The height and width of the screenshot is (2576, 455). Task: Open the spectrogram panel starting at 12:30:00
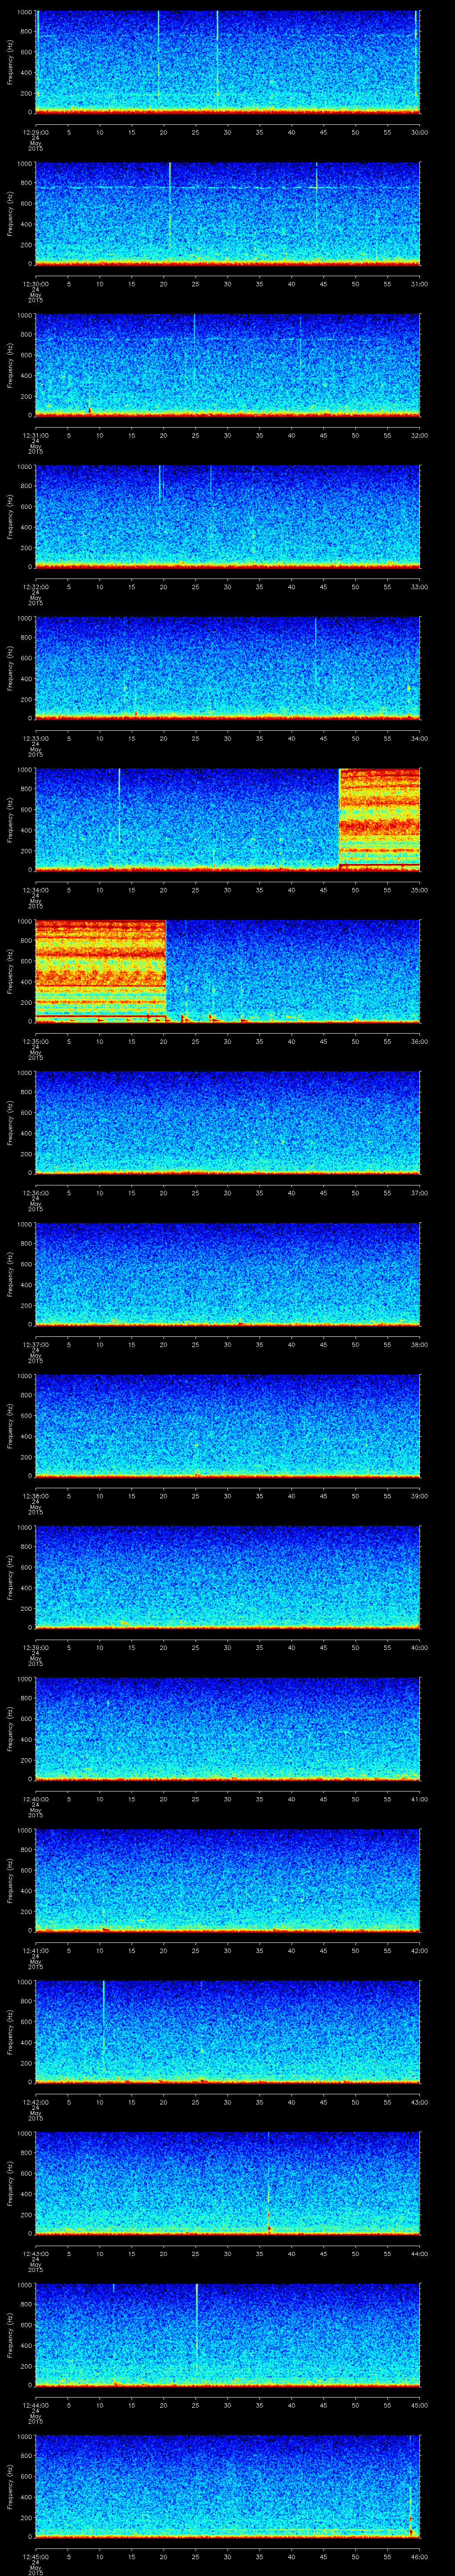[227, 213]
